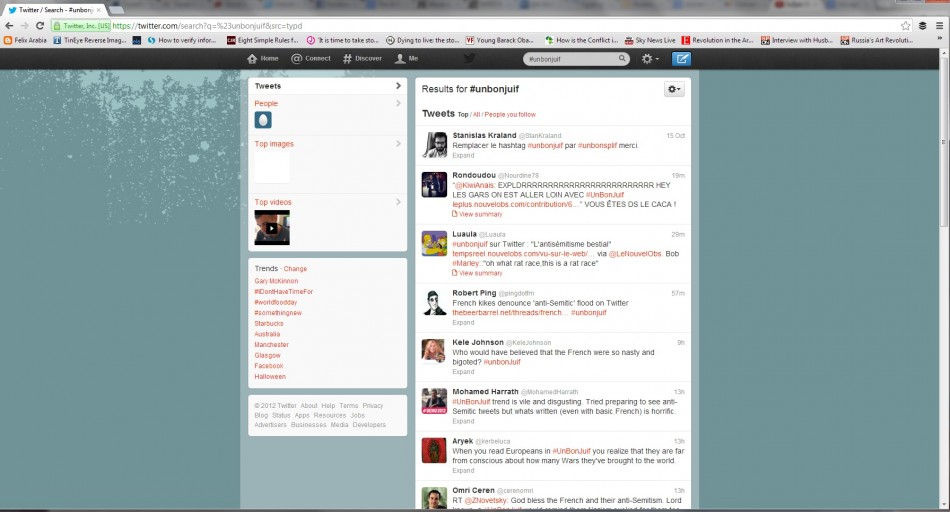Click Robert Ping's avatar

(434, 302)
